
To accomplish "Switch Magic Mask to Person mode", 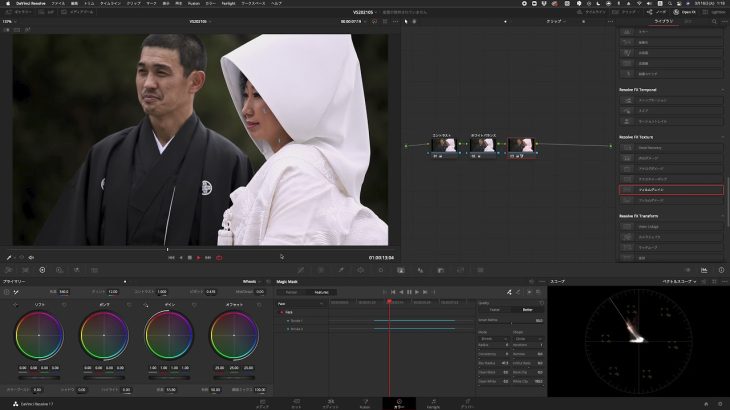I will tap(291, 292).
